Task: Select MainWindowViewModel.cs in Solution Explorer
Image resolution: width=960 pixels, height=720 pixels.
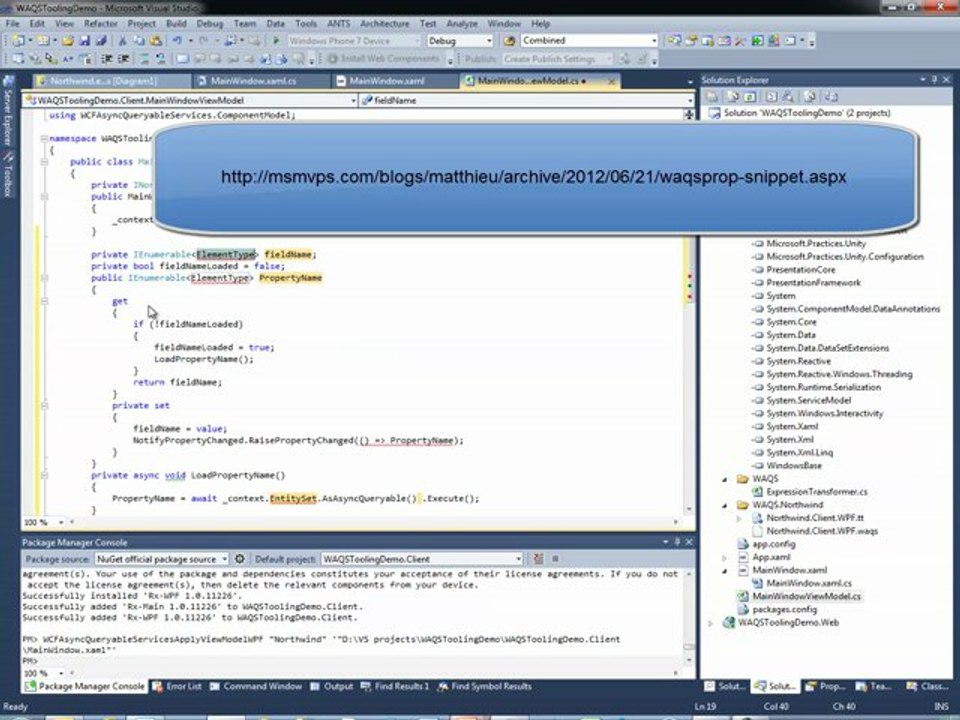Action: pos(806,596)
